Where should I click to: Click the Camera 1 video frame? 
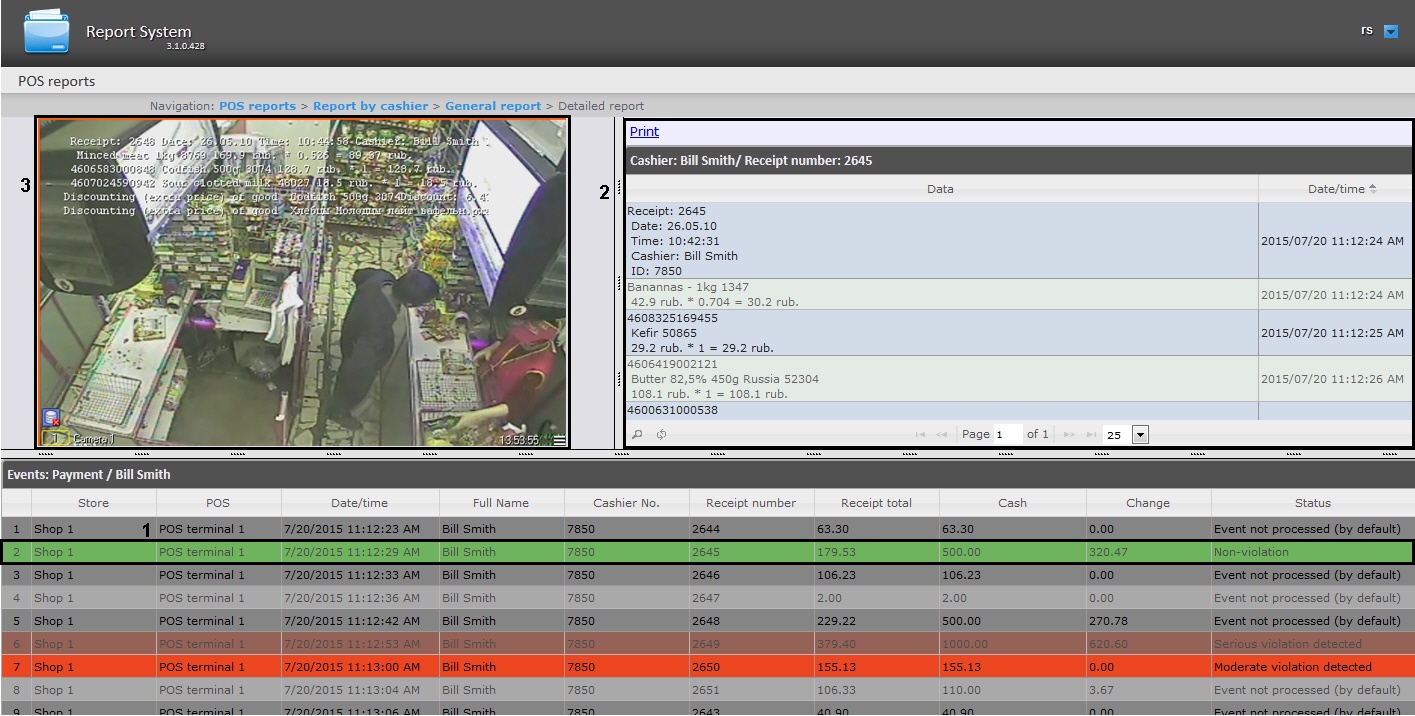point(302,290)
